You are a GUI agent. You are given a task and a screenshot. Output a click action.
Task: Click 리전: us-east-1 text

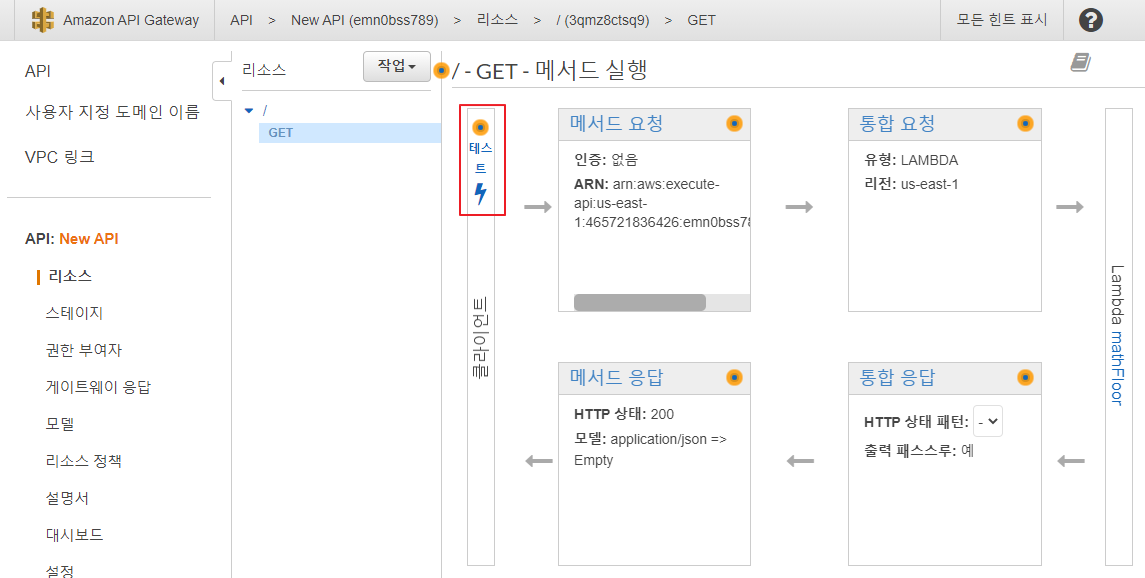tap(911, 184)
